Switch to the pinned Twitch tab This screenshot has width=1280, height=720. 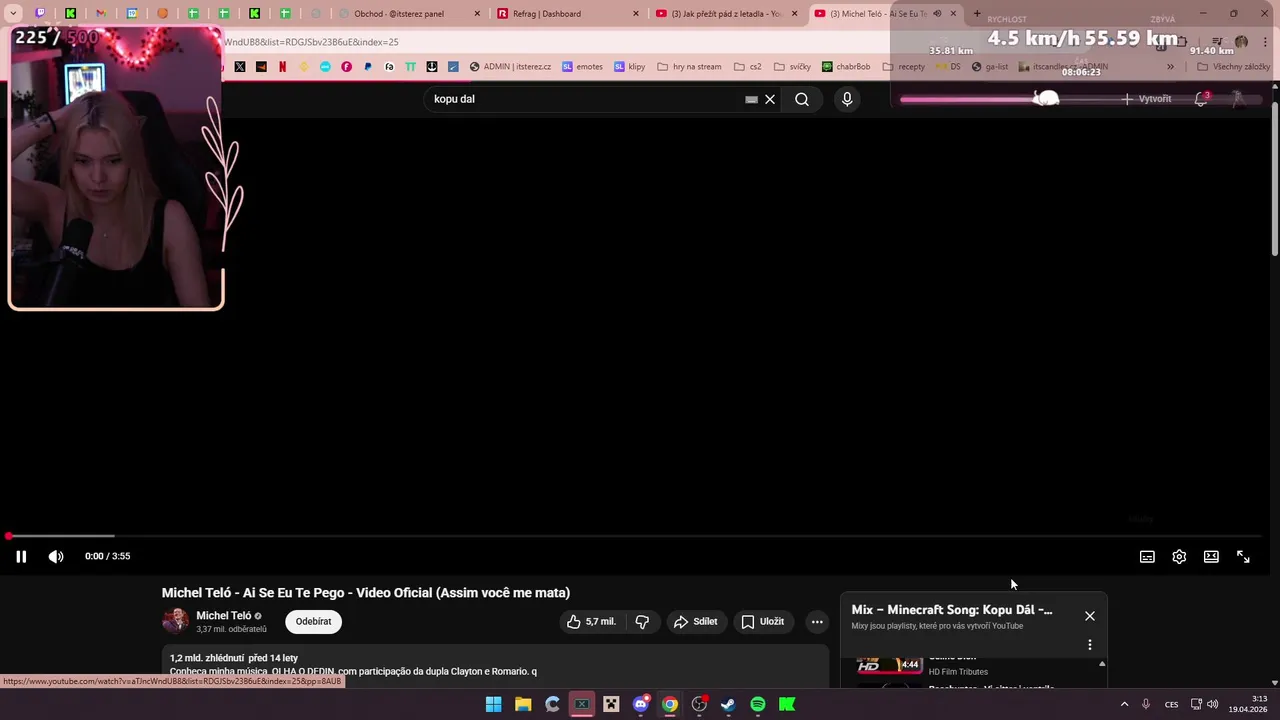coord(40,14)
